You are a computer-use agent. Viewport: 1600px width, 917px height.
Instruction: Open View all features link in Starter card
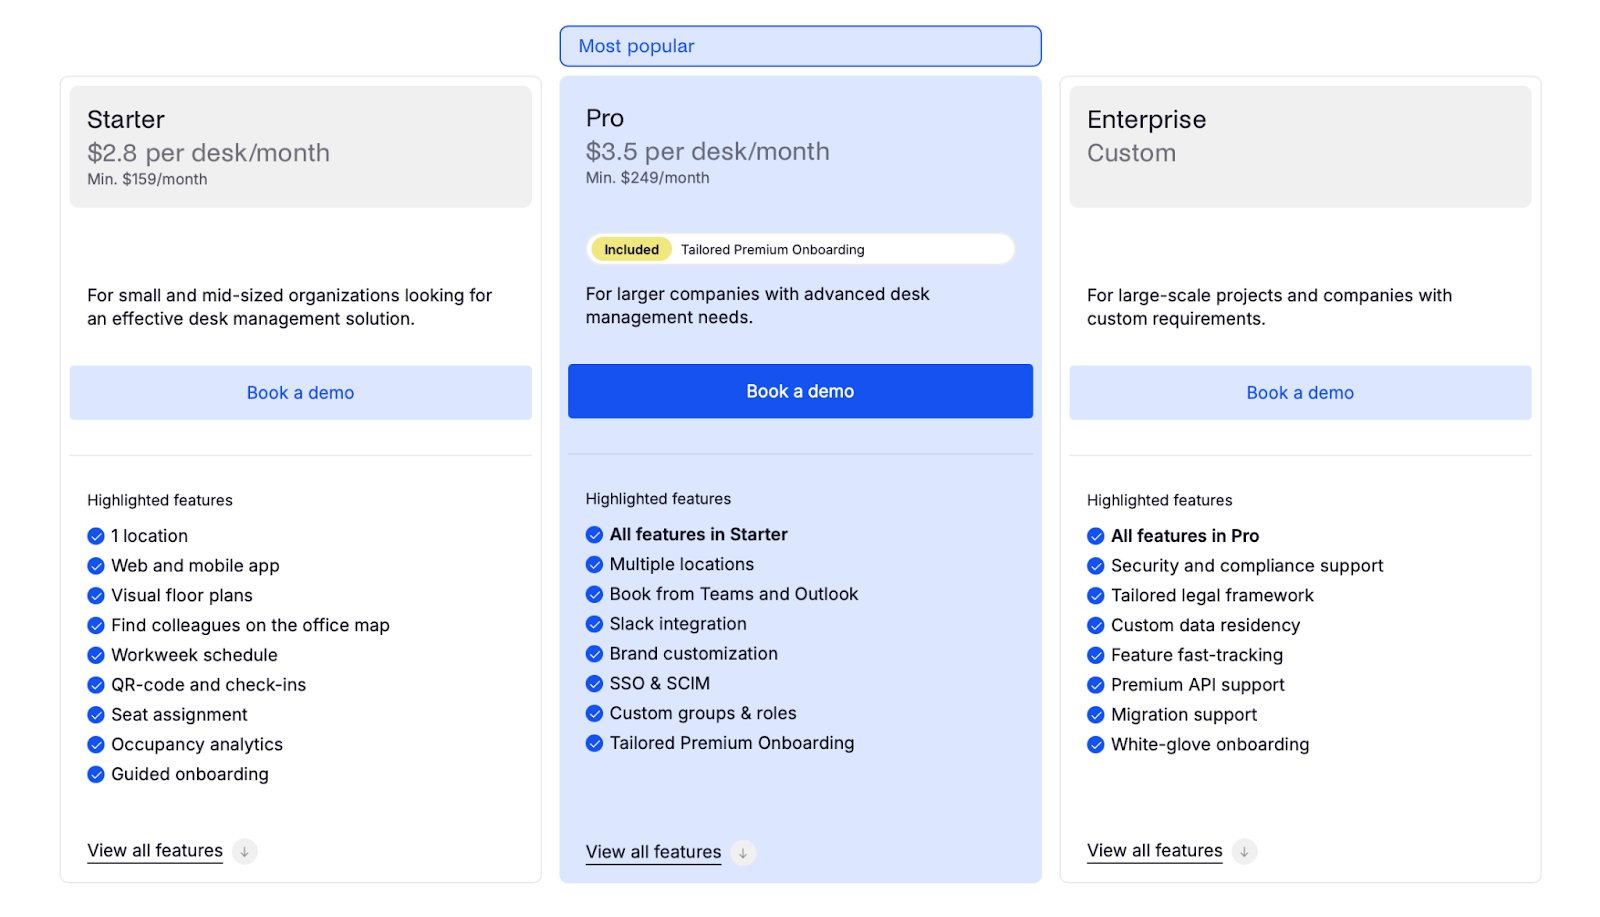point(155,851)
